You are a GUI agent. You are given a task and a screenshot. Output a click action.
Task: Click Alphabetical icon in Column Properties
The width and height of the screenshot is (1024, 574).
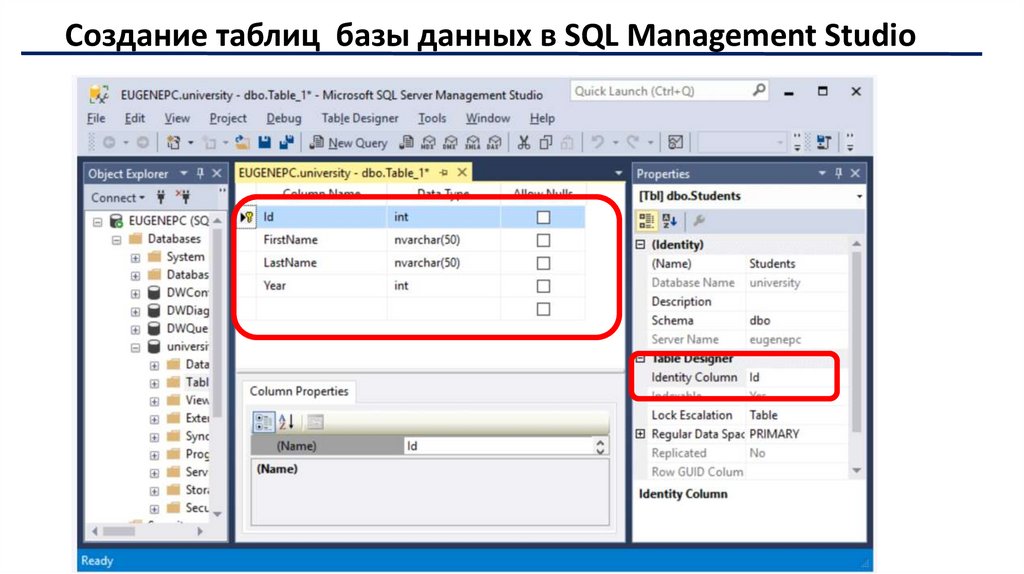(287, 422)
